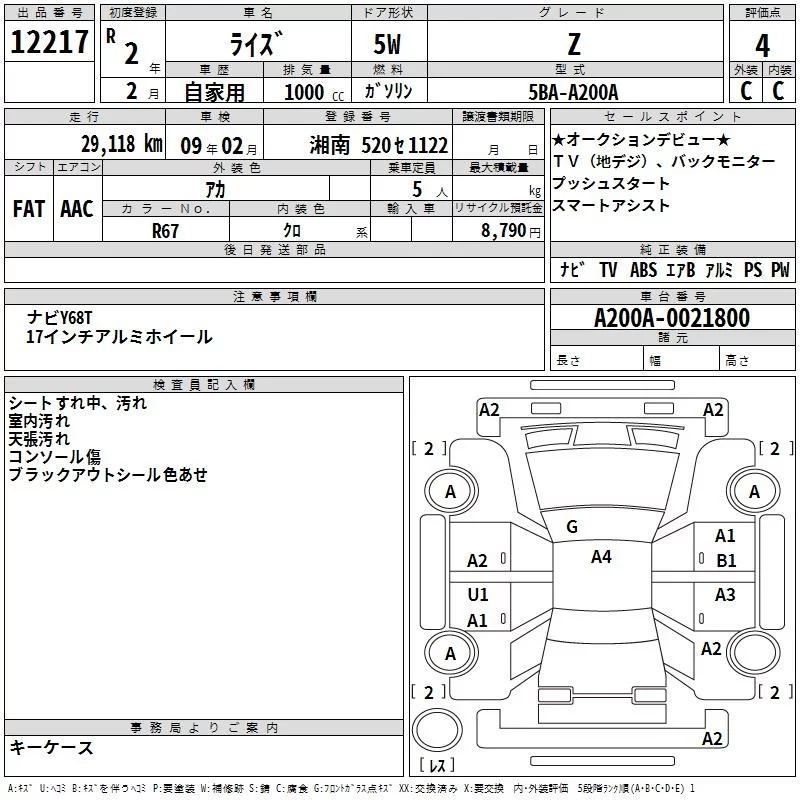Click inspector note 天張汚れ
The height and width of the screenshot is (800, 800).
point(39,439)
